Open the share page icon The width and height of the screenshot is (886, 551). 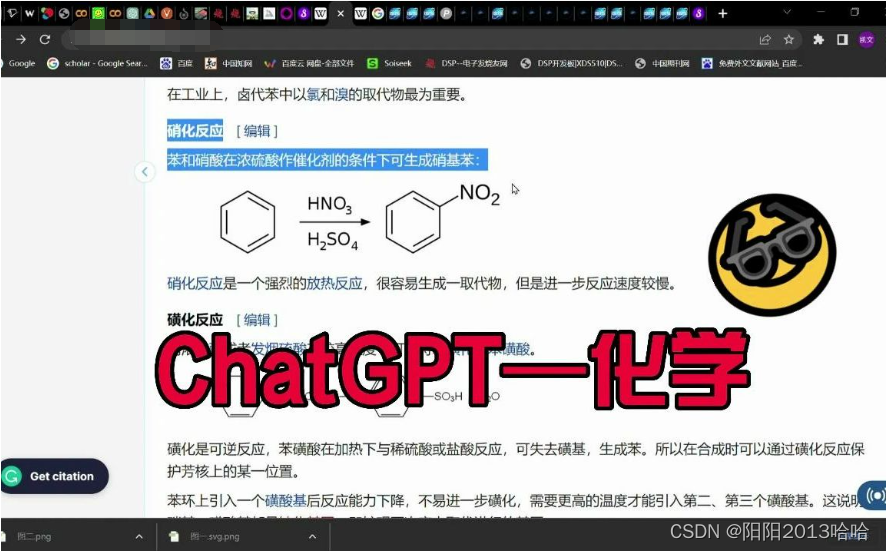click(765, 39)
